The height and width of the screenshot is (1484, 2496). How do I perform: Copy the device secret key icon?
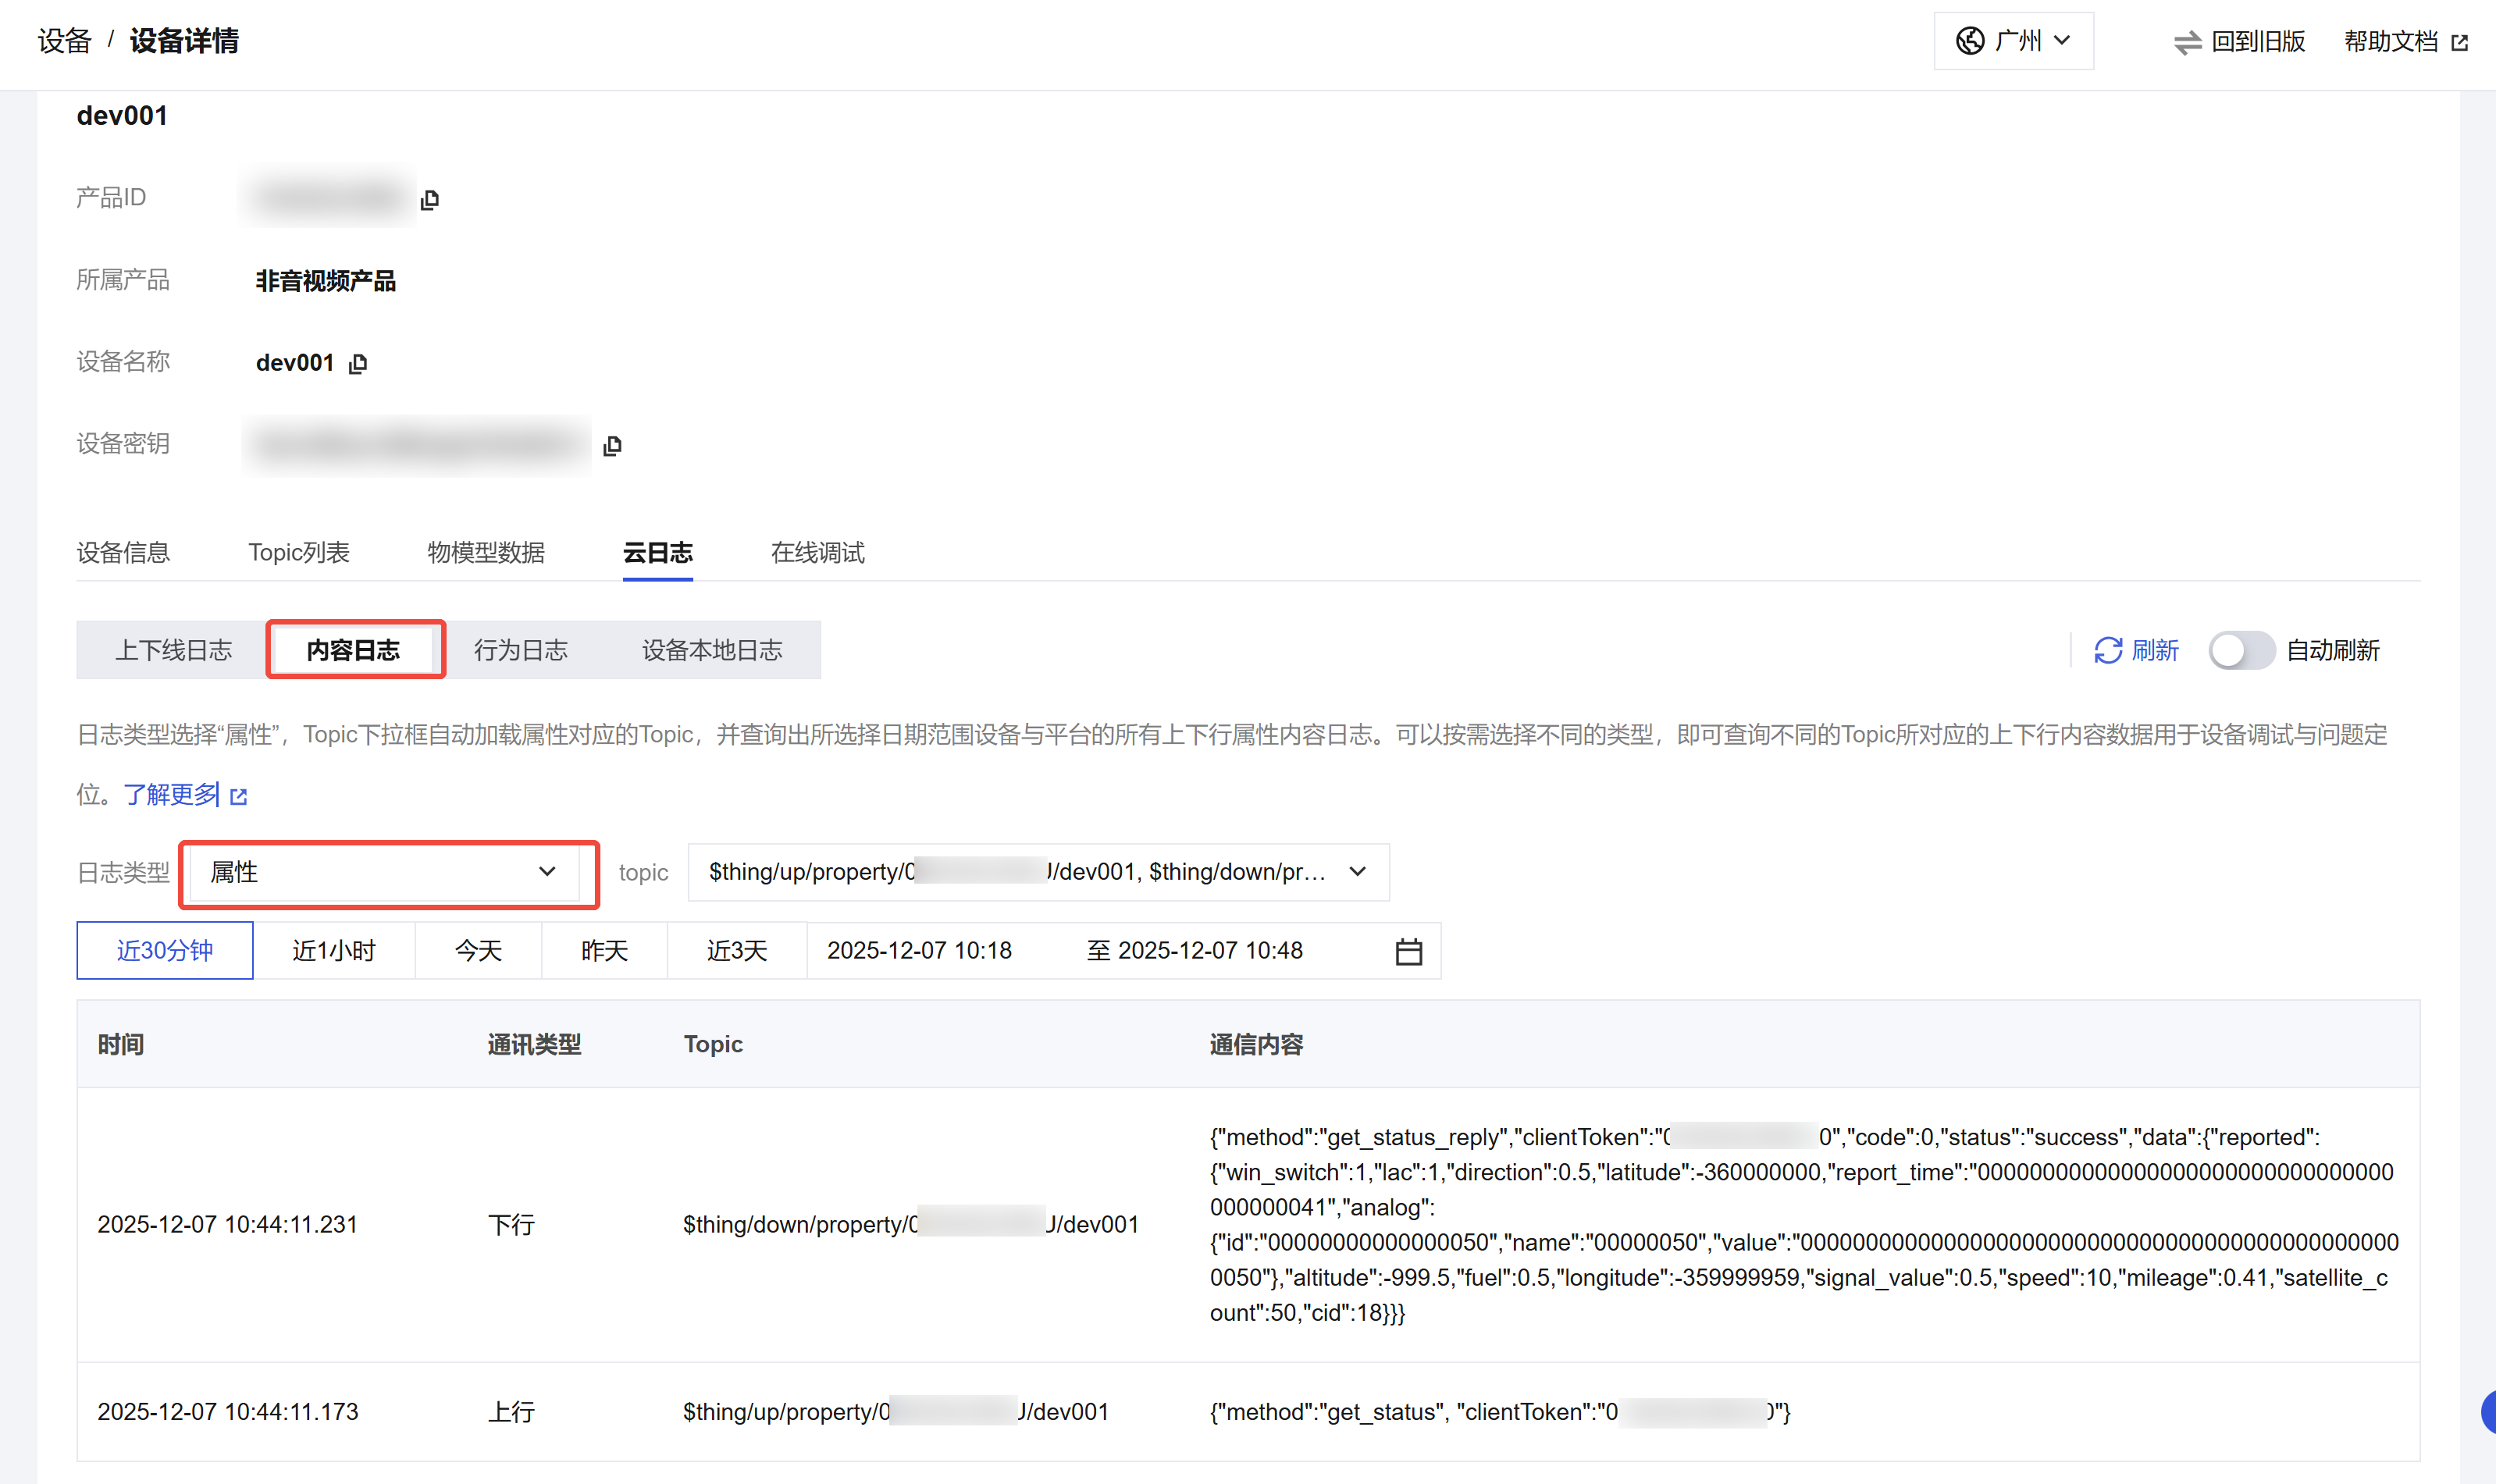click(613, 445)
